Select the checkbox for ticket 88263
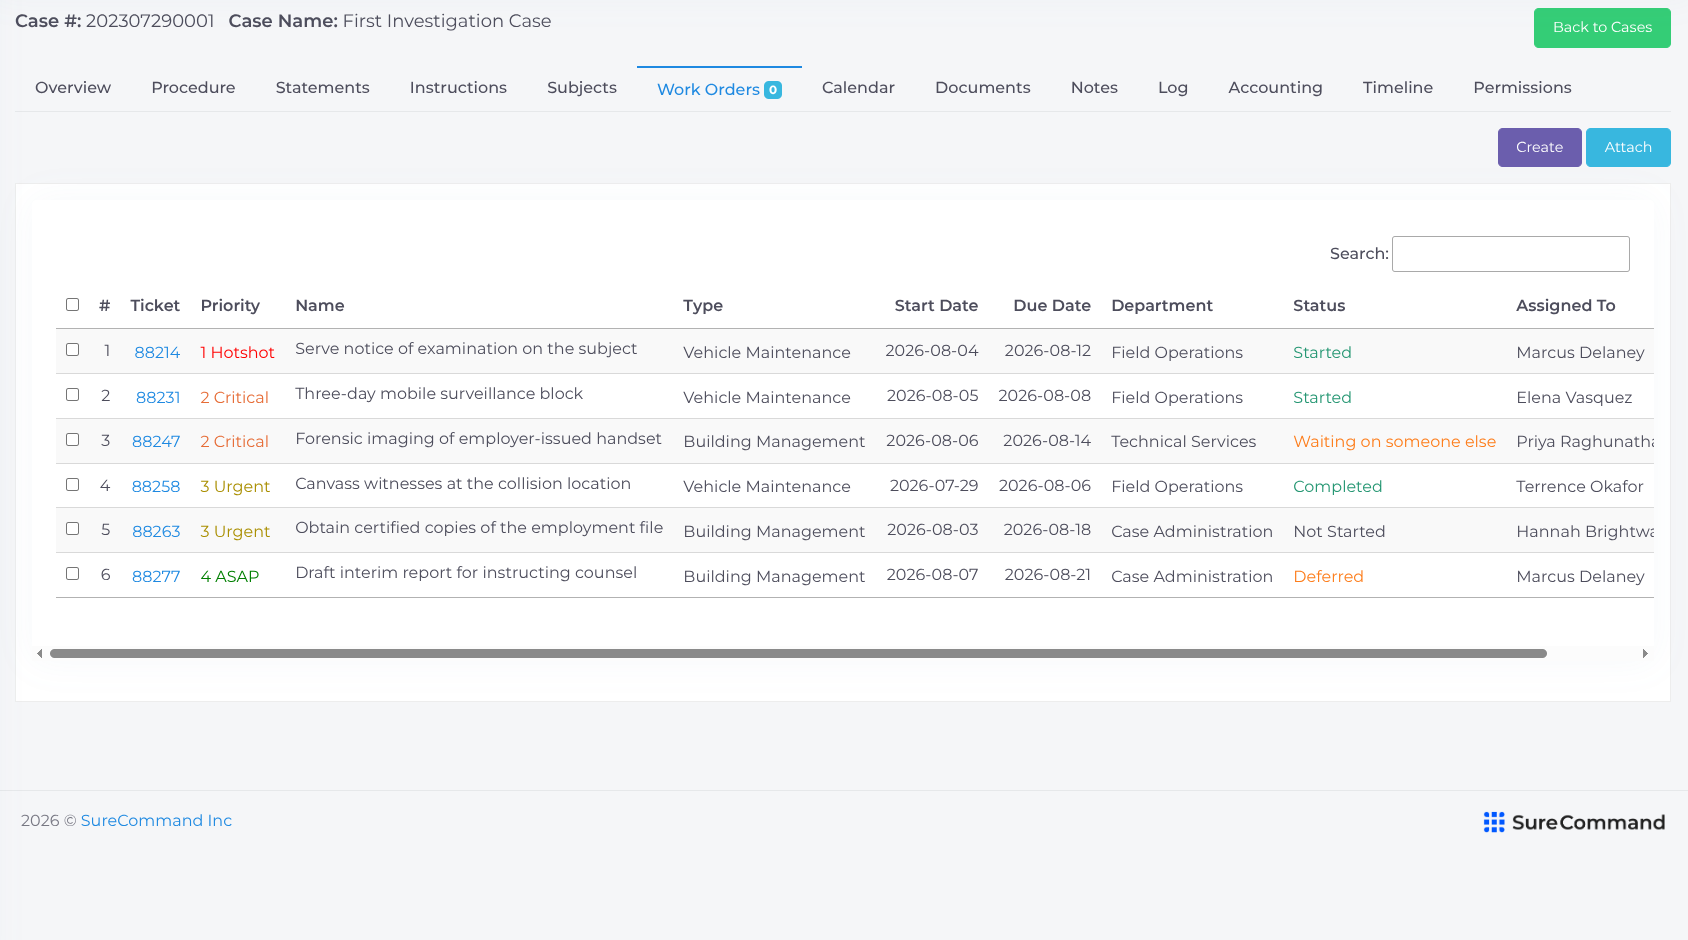Image resolution: width=1688 pixels, height=940 pixels. tap(72, 528)
